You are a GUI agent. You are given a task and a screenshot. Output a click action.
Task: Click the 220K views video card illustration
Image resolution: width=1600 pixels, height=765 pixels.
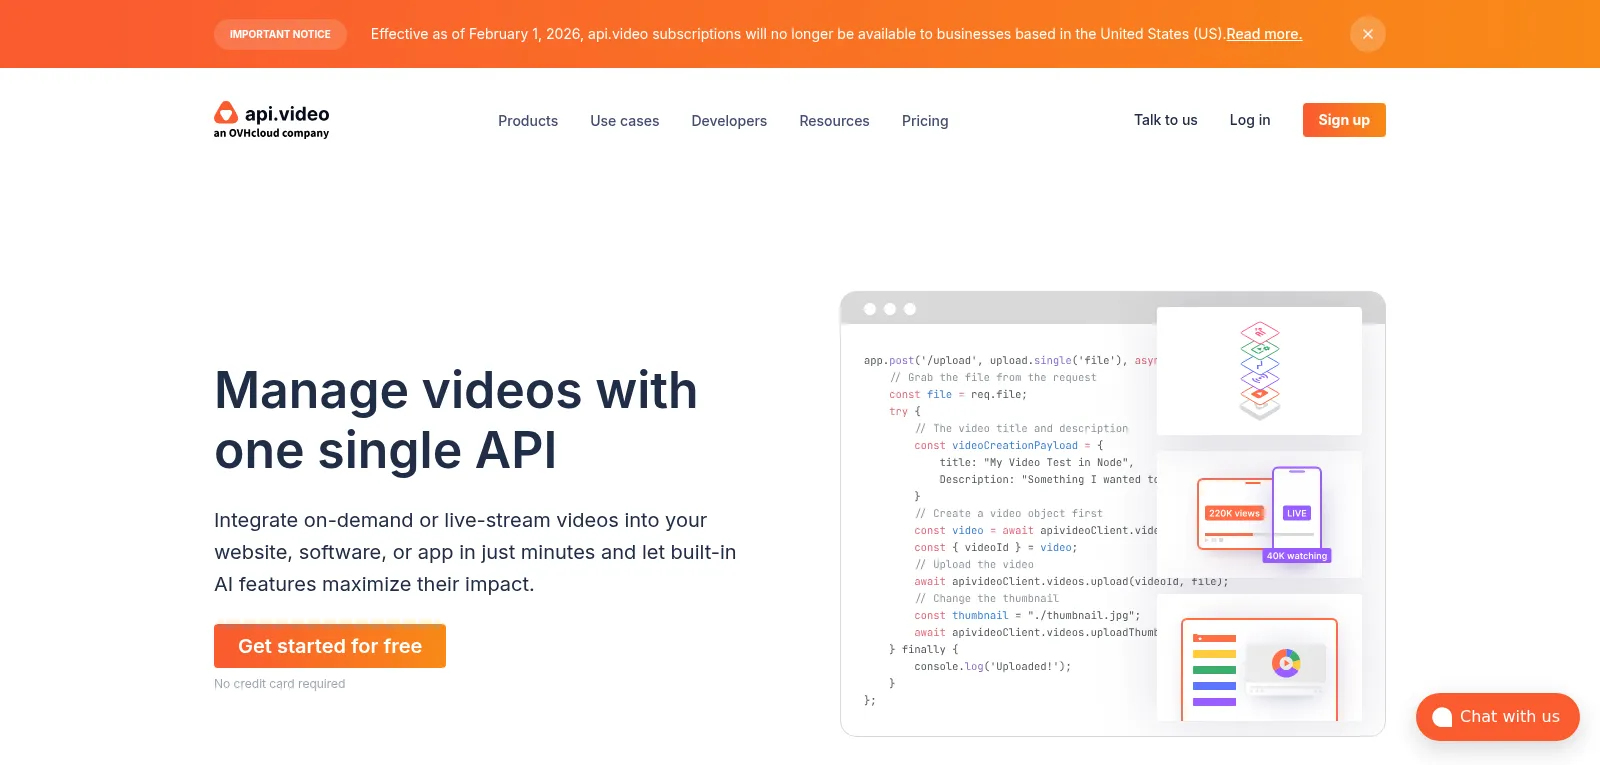point(1235,514)
